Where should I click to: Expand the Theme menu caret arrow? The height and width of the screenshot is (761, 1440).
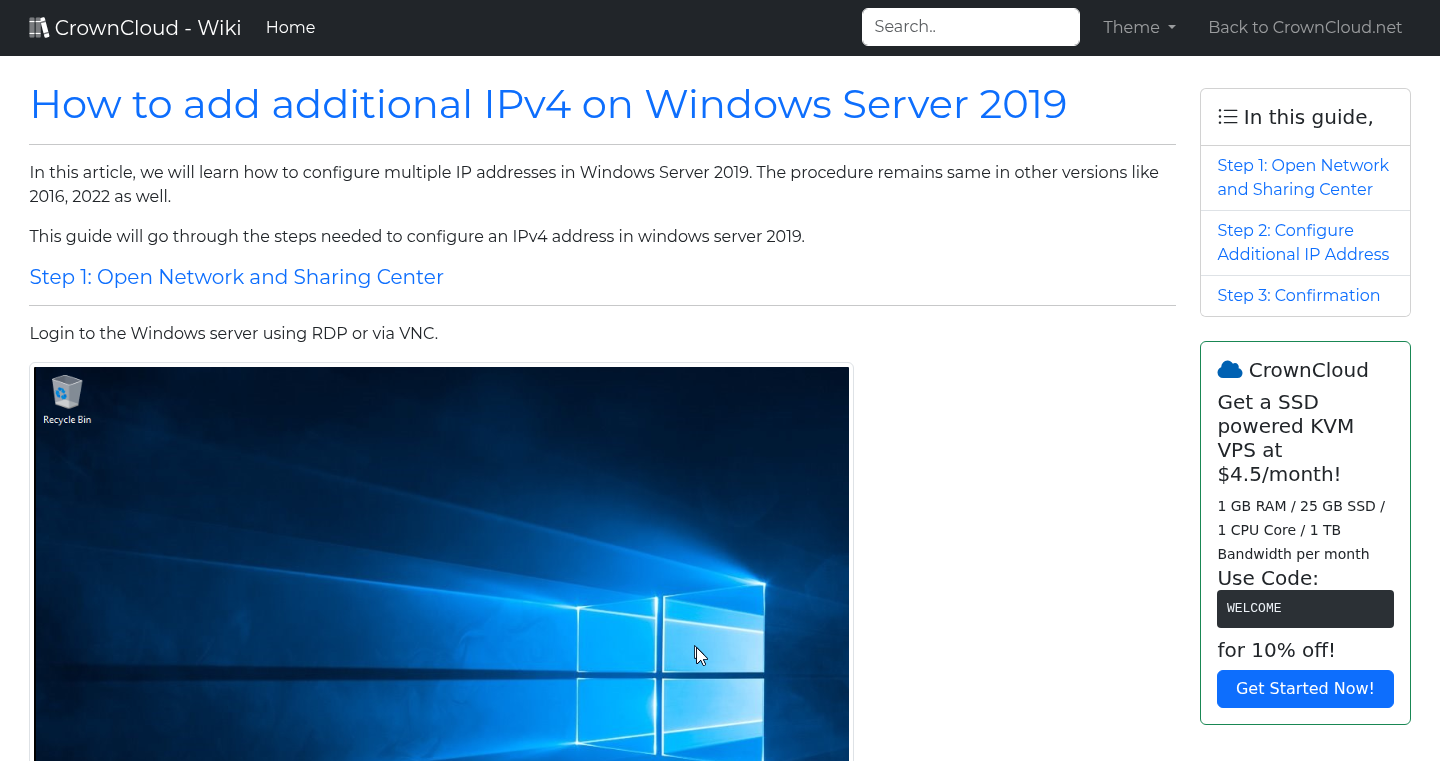1172,28
